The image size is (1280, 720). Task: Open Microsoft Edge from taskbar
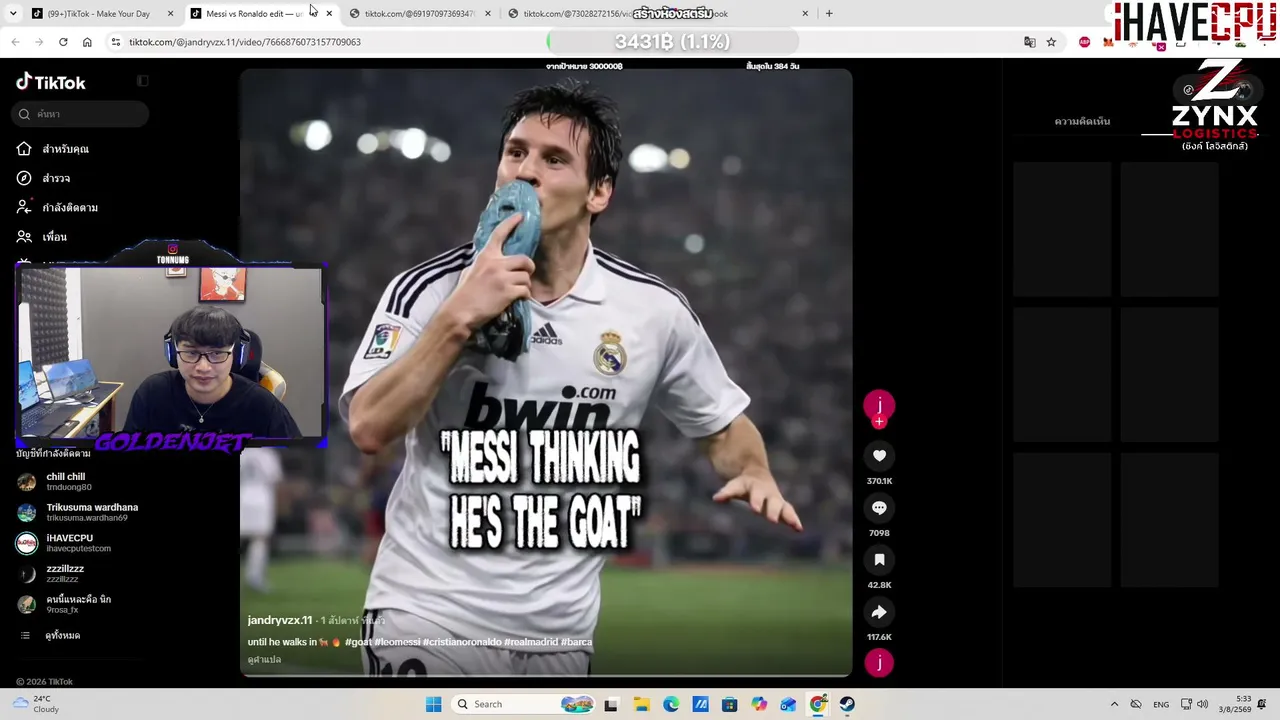(671, 704)
